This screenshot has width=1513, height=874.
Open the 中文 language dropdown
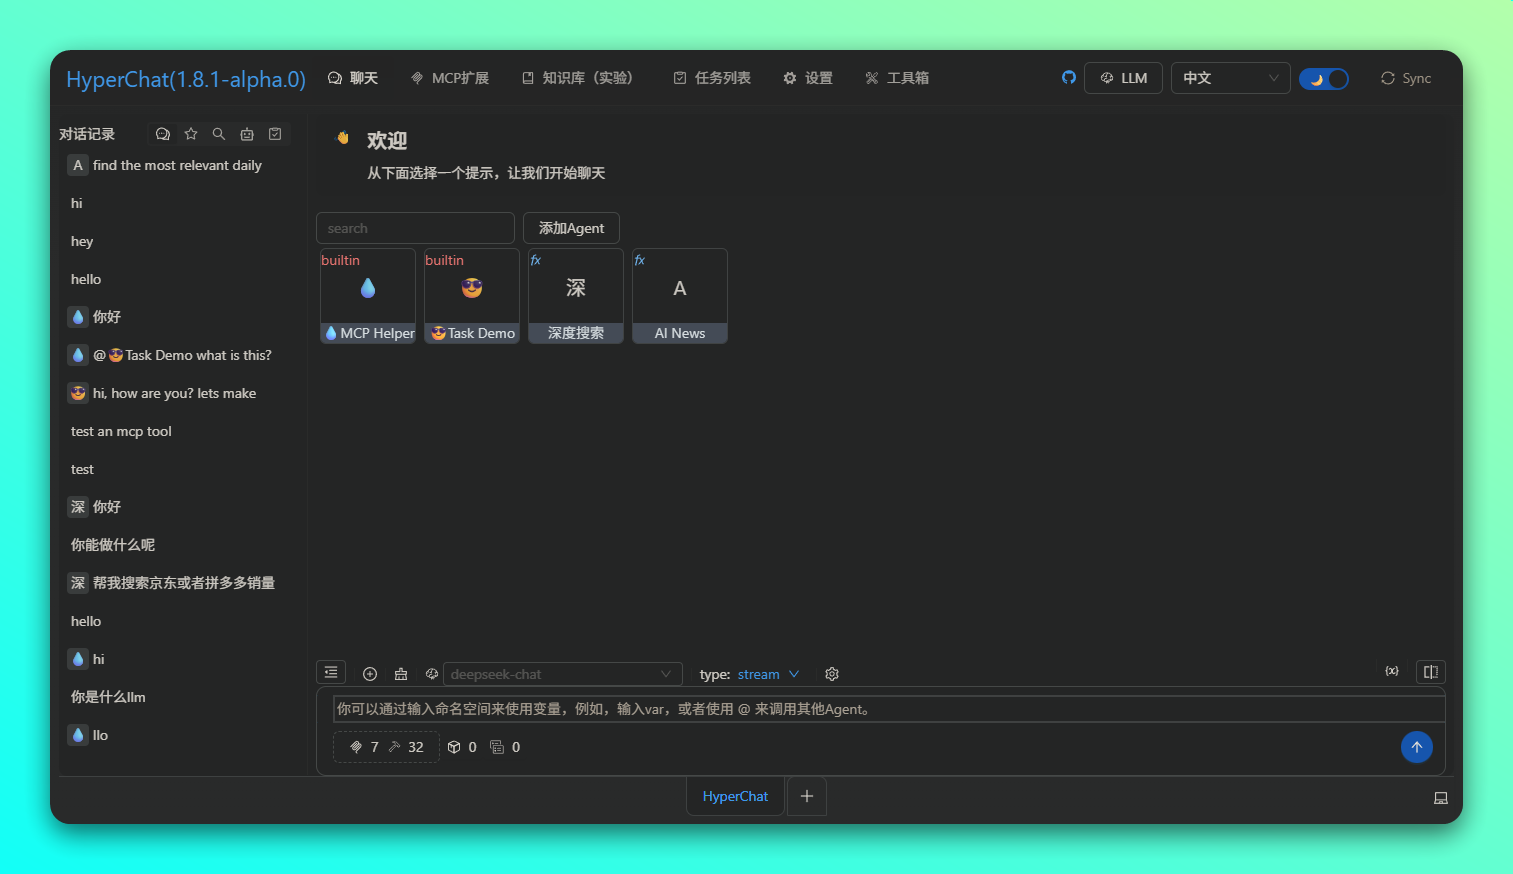click(1231, 78)
